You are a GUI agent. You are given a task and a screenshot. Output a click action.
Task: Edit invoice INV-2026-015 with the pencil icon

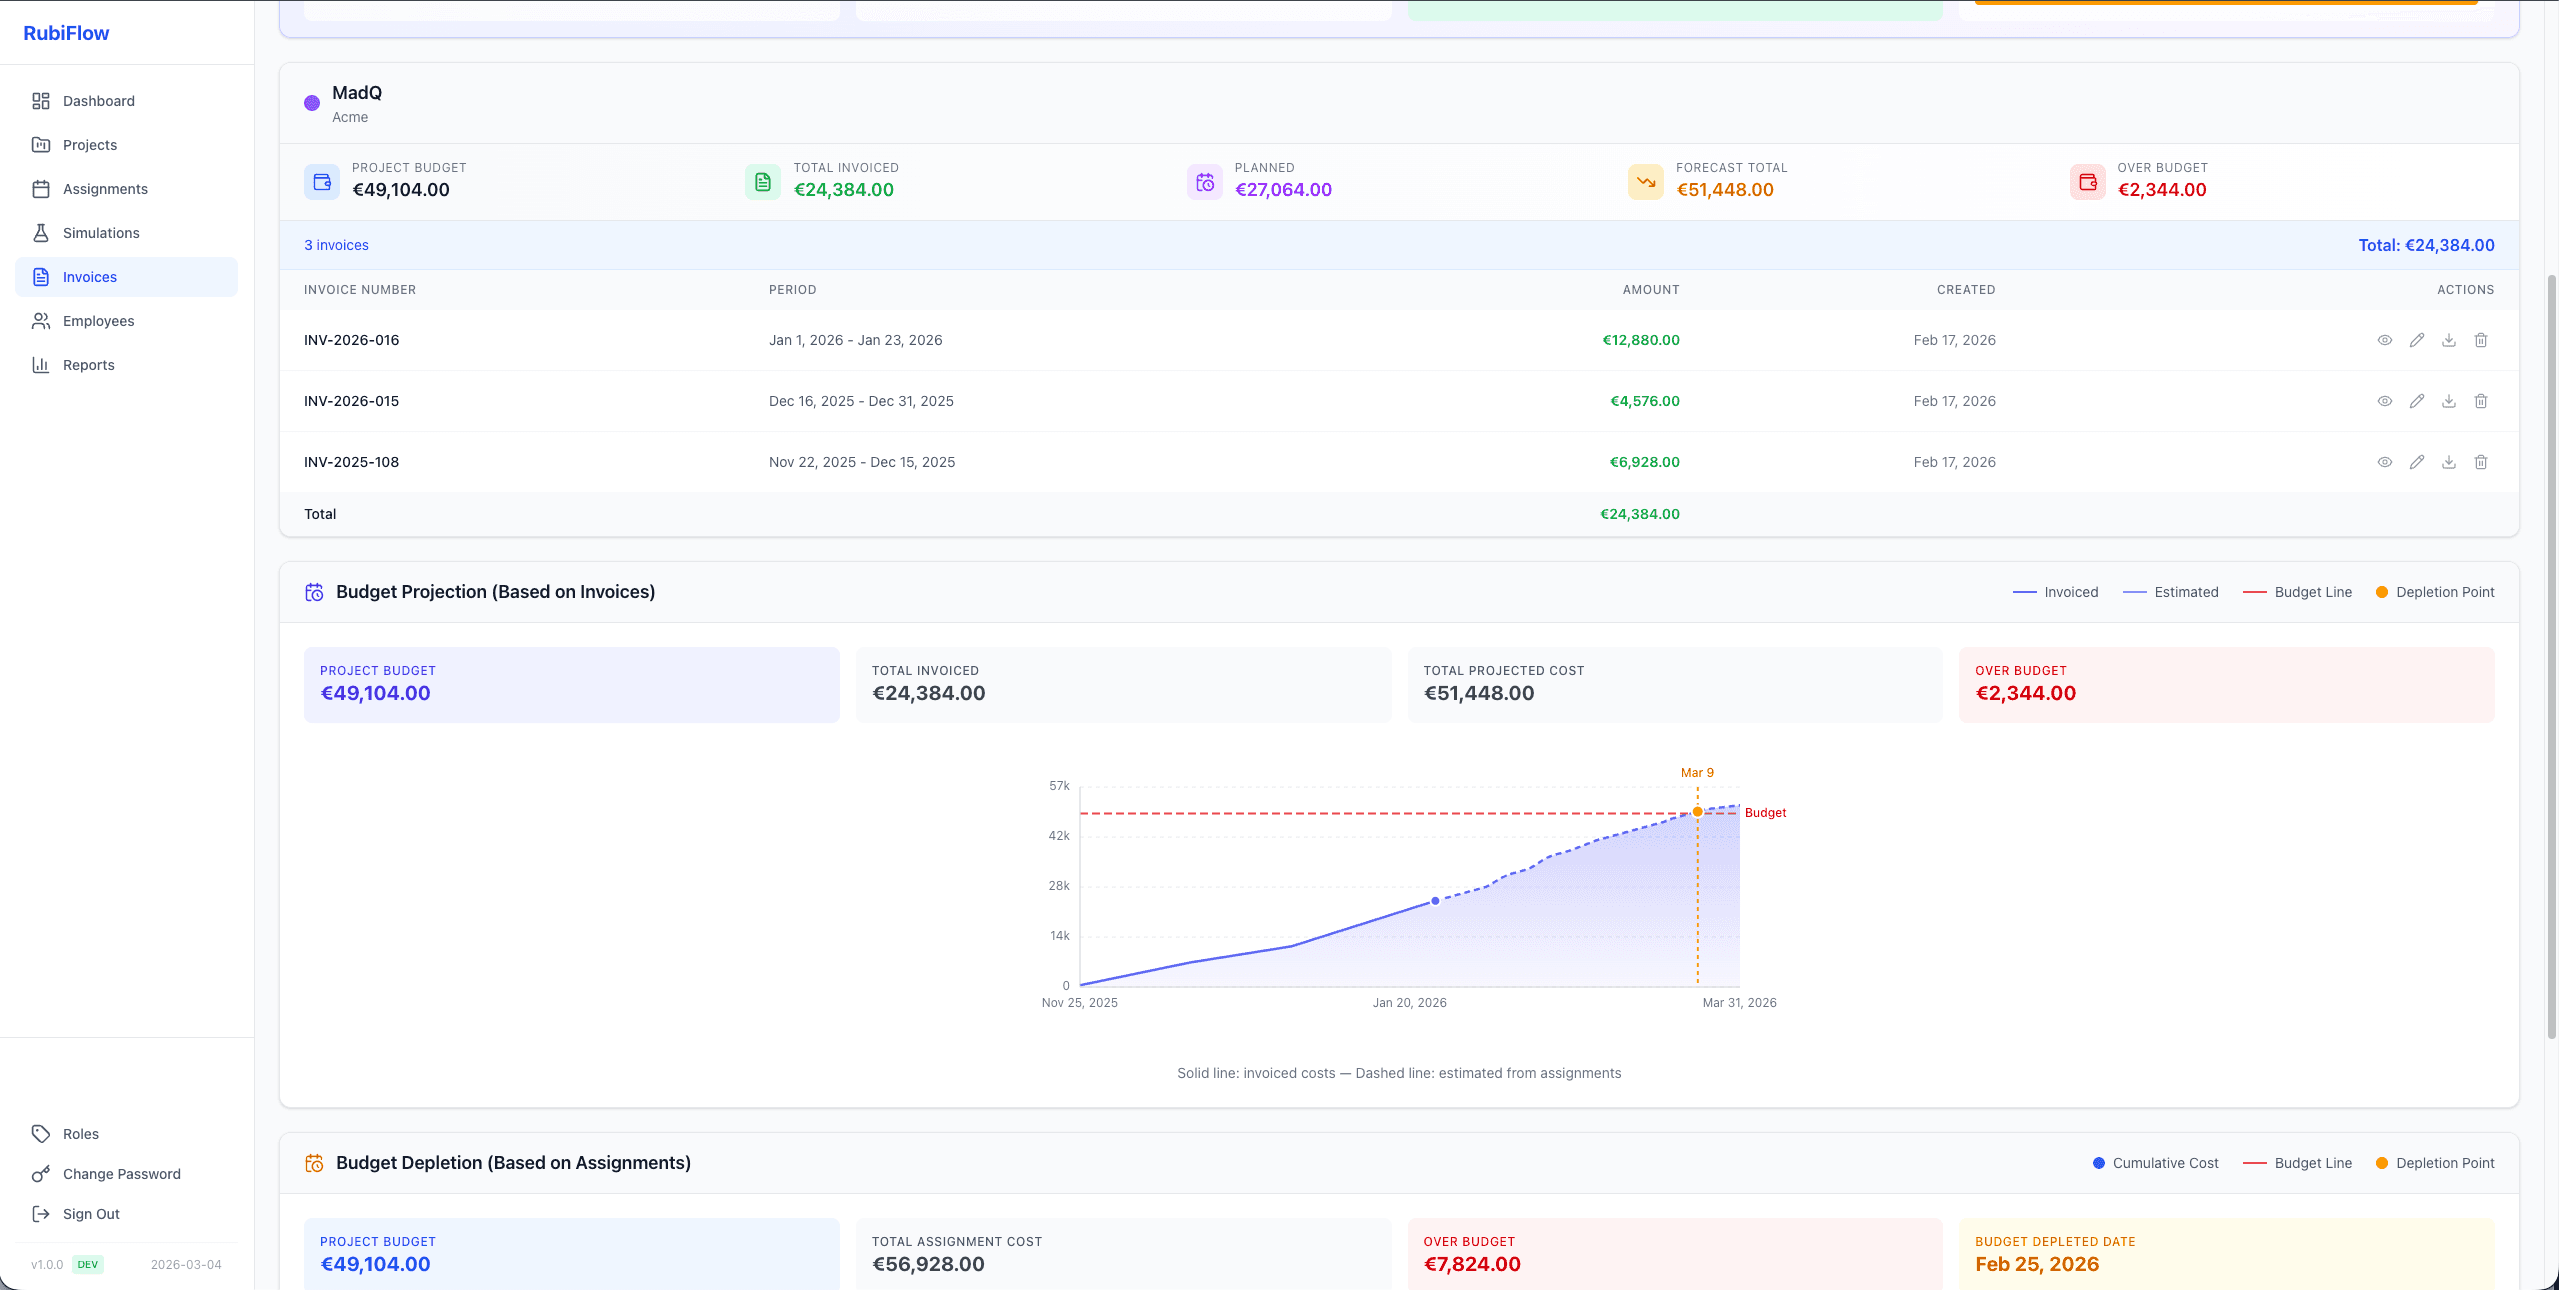[2416, 401]
